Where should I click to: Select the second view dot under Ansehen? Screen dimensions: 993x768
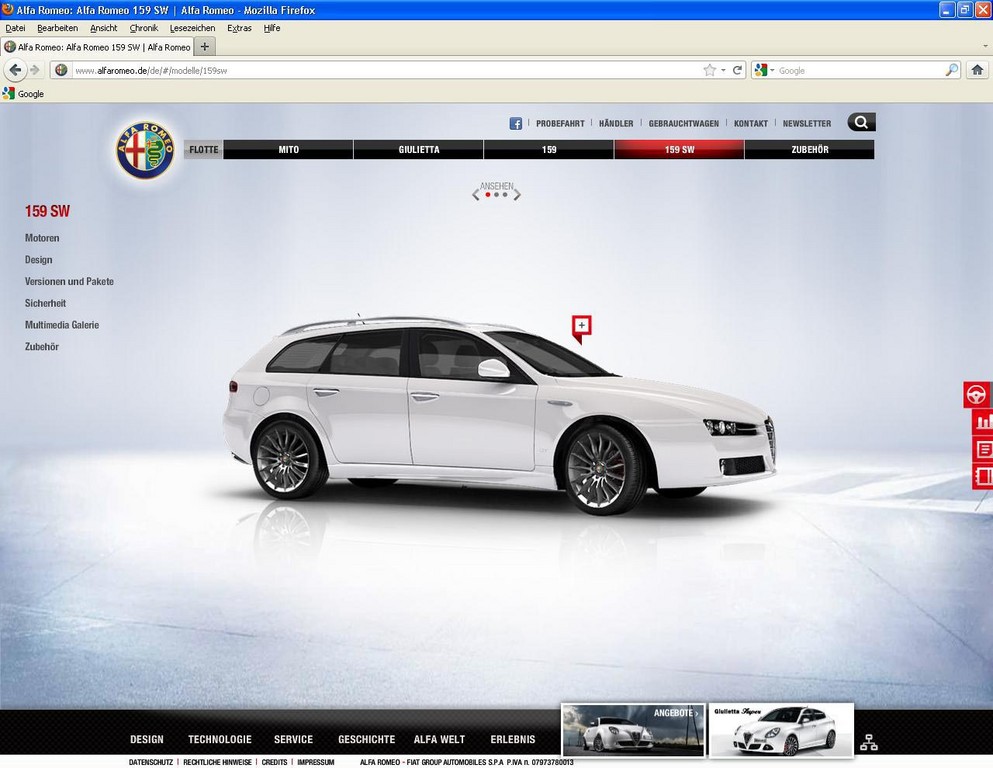pyautogui.click(x=496, y=195)
